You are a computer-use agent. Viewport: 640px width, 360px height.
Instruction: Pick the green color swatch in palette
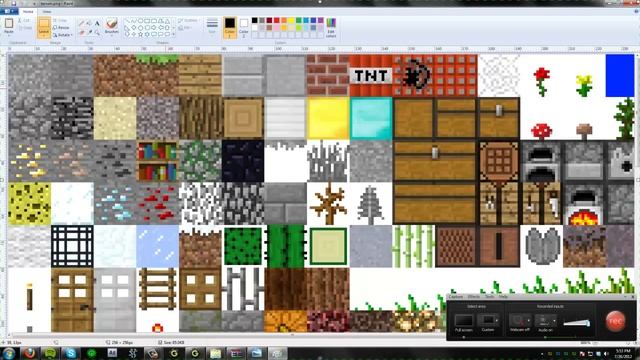pyautogui.click(x=299, y=20)
